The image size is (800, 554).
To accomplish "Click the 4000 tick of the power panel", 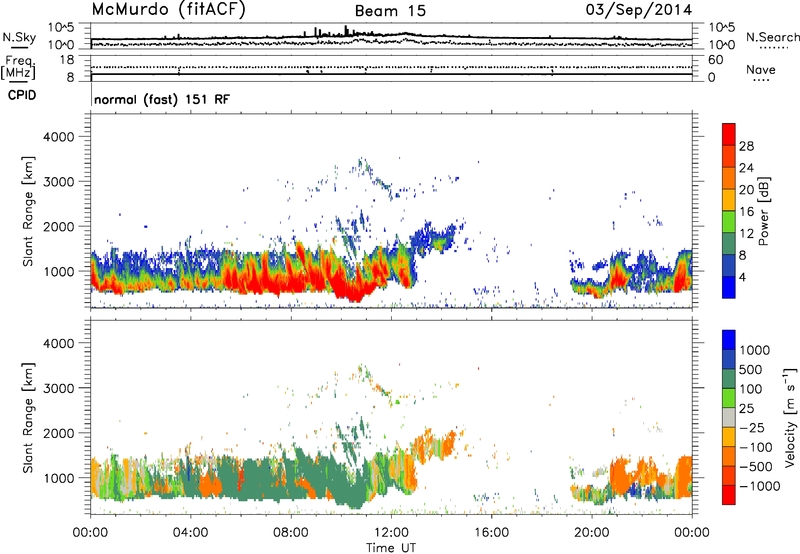I will tap(58, 137).
